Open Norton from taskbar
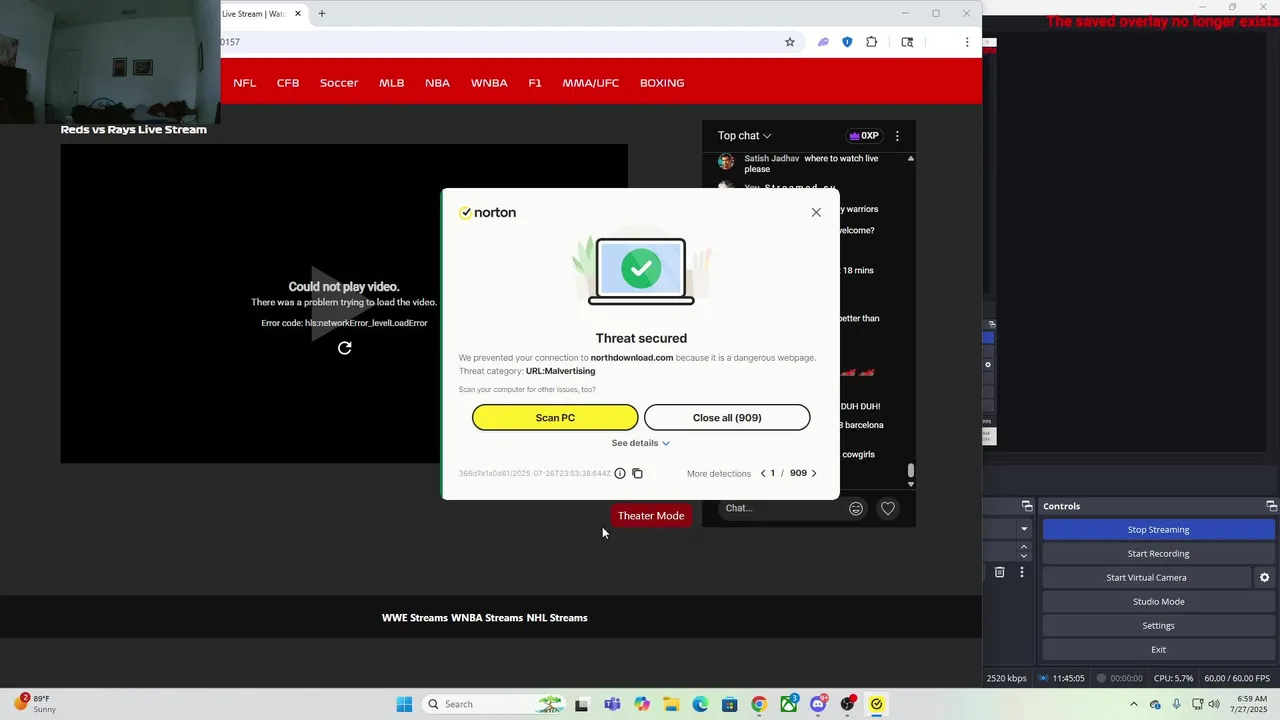The width and height of the screenshot is (1280, 720). 877,704
